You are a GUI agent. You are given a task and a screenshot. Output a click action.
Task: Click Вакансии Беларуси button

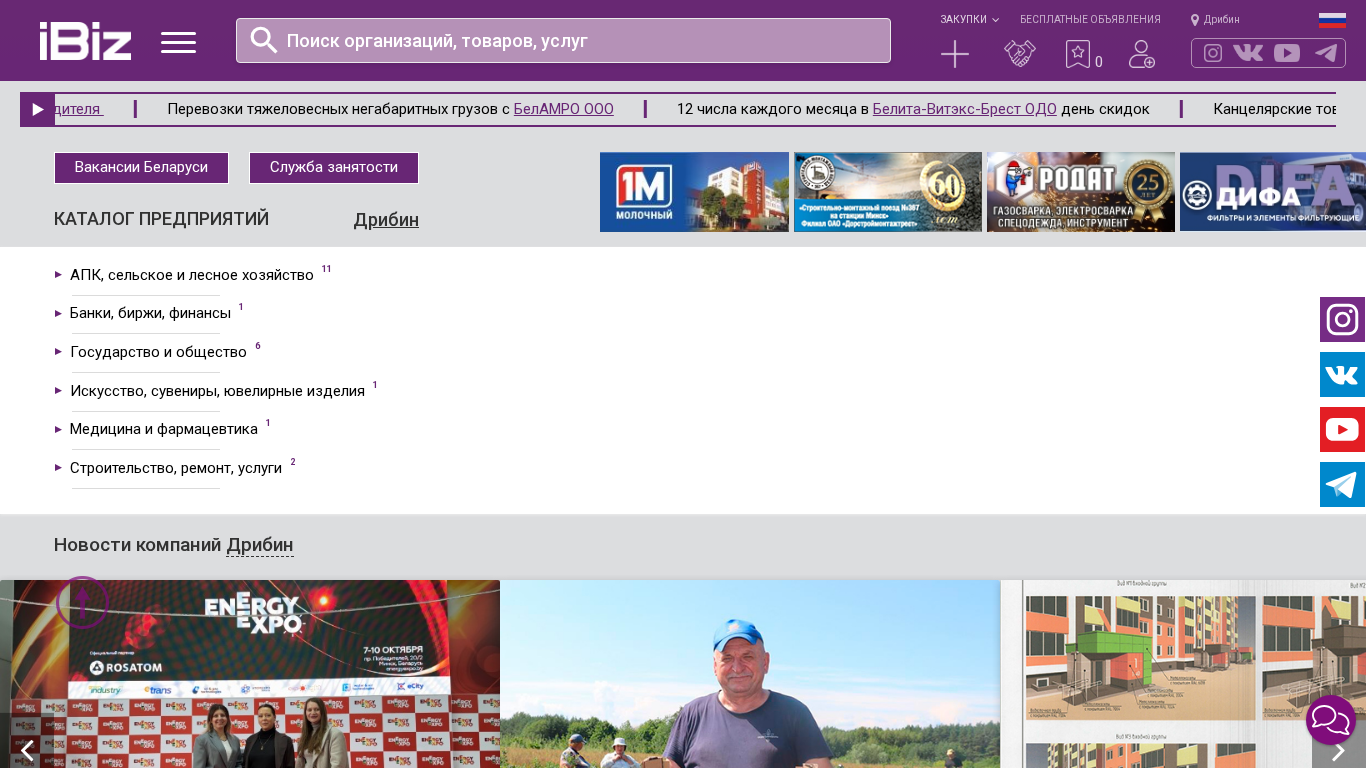(141, 168)
